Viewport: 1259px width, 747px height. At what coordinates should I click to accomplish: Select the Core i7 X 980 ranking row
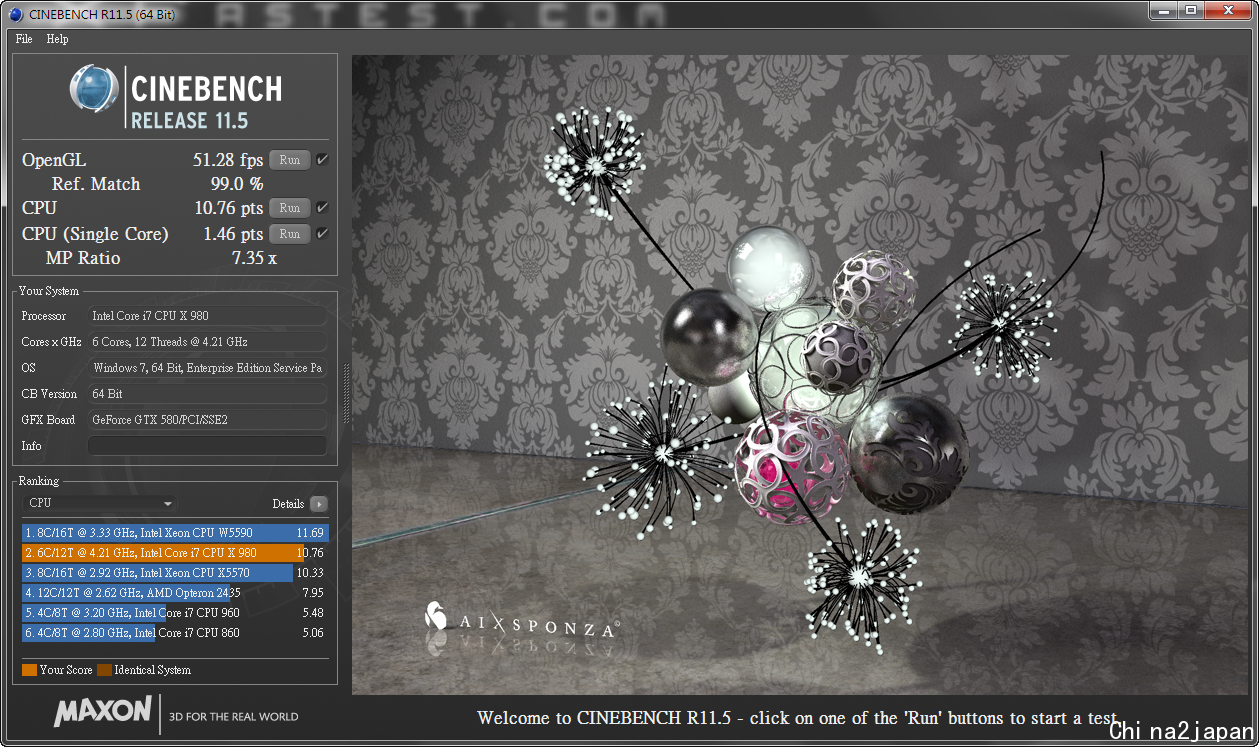pyautogui.click(x=175, y=553)
